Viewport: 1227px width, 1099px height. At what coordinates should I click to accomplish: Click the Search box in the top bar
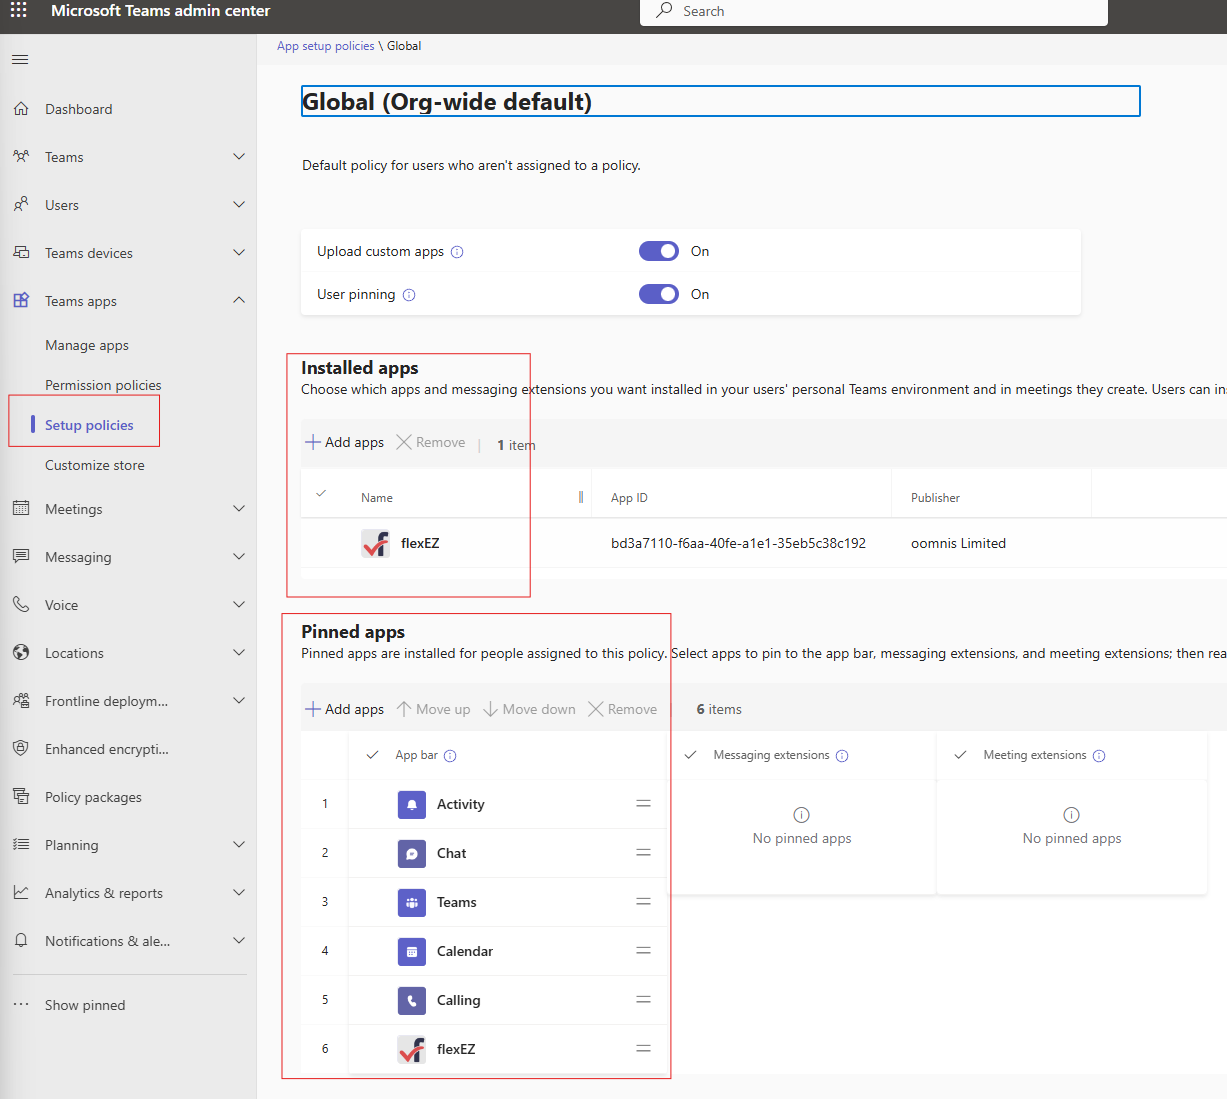coord(874,12)
